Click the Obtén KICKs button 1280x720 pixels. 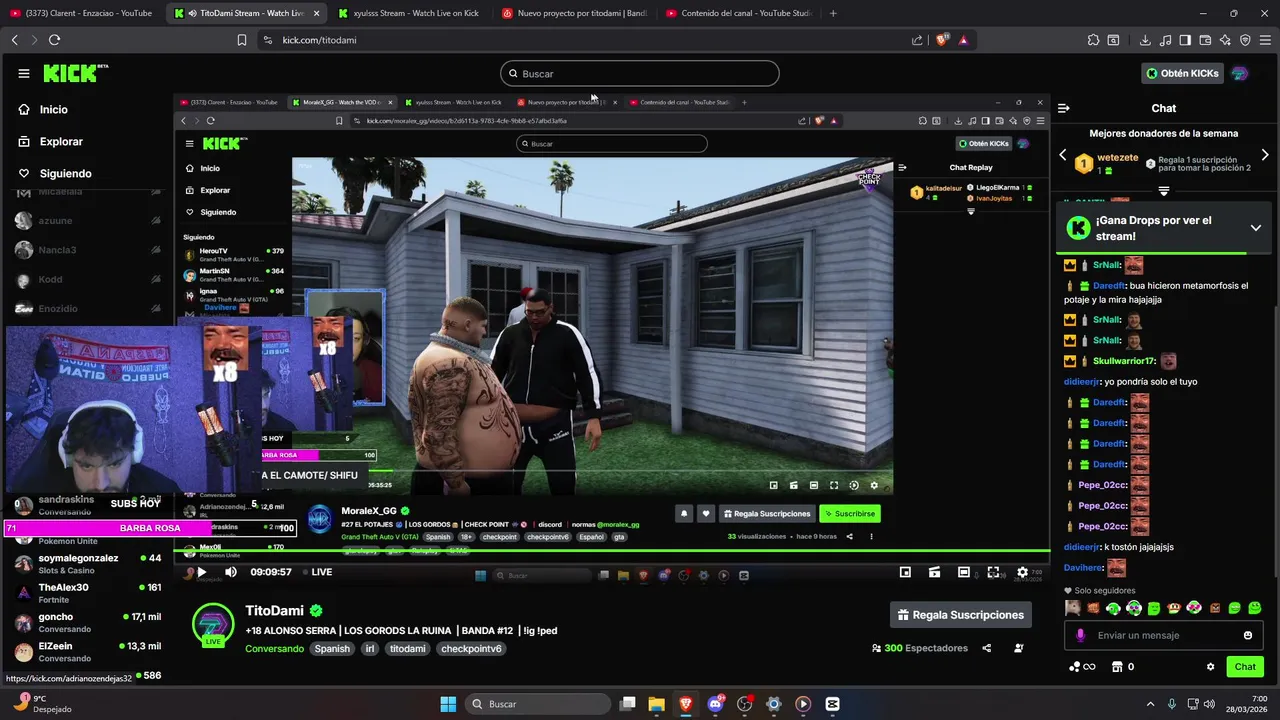point(1181,73)
